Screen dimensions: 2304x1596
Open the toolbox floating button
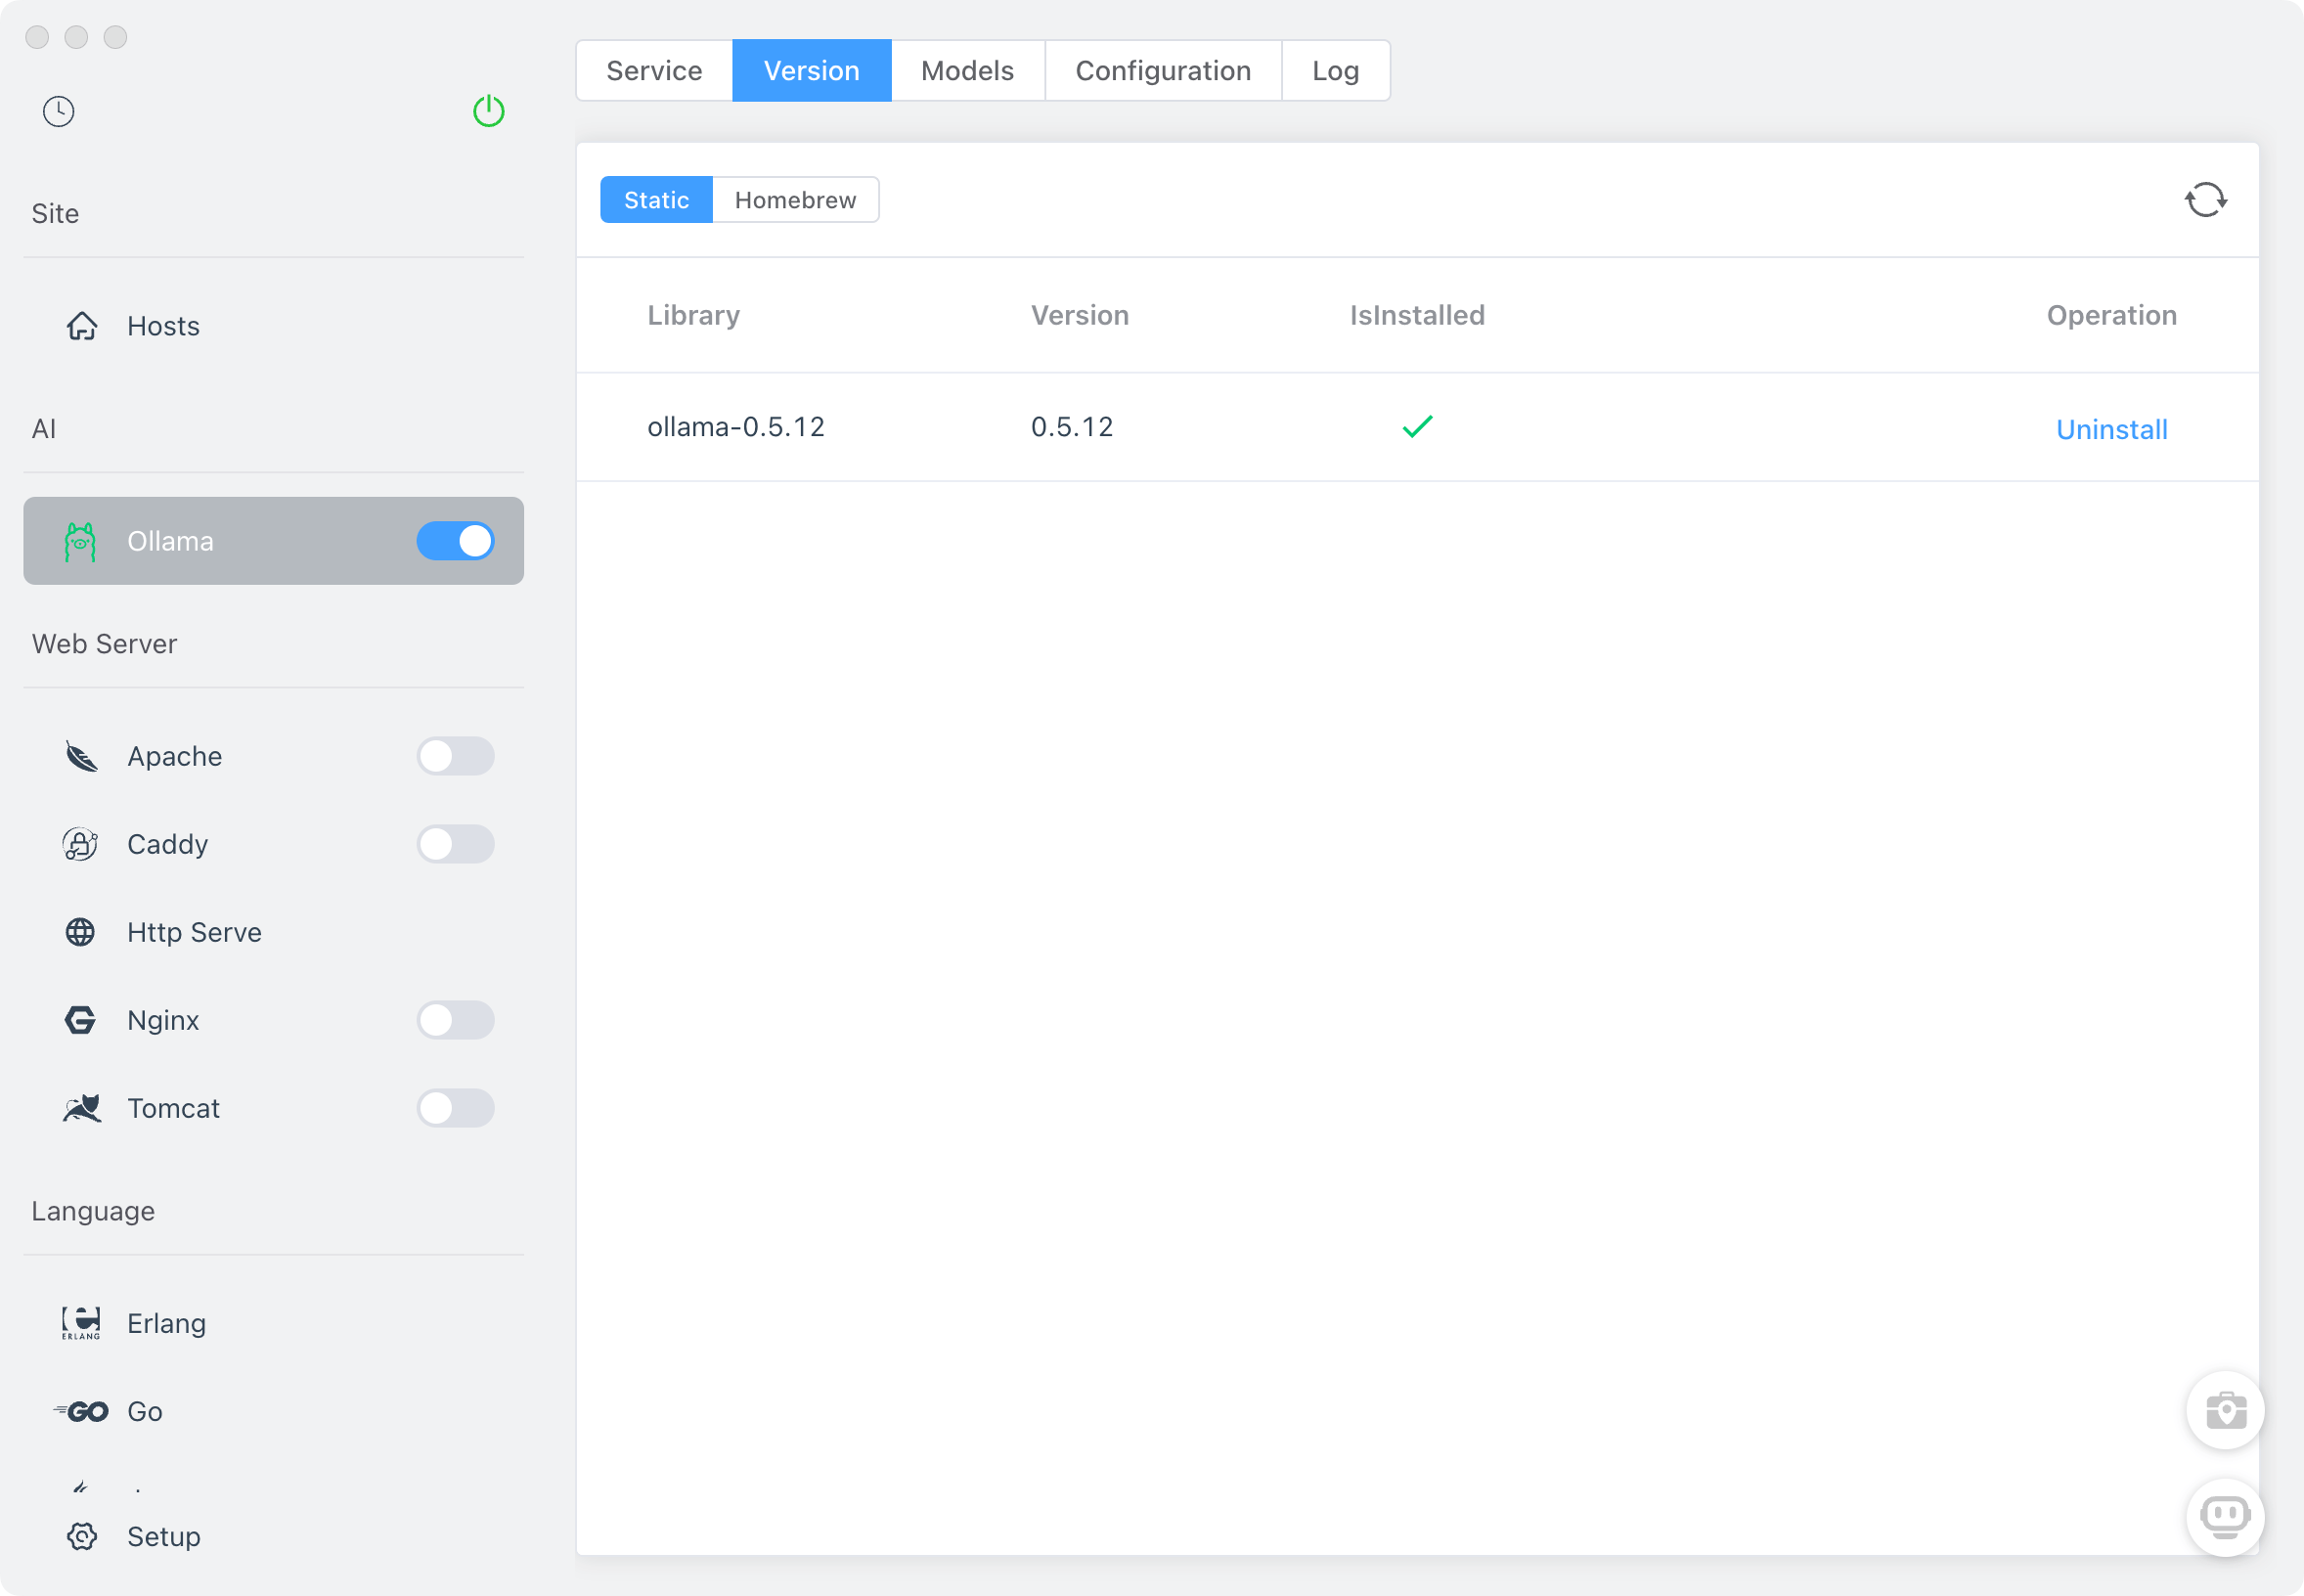(x=2225, y=1410)
